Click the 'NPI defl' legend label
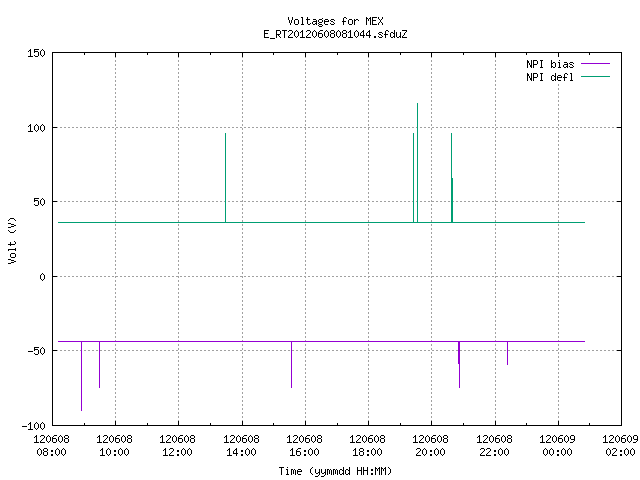640x480 pixels. tap(550, 77)
